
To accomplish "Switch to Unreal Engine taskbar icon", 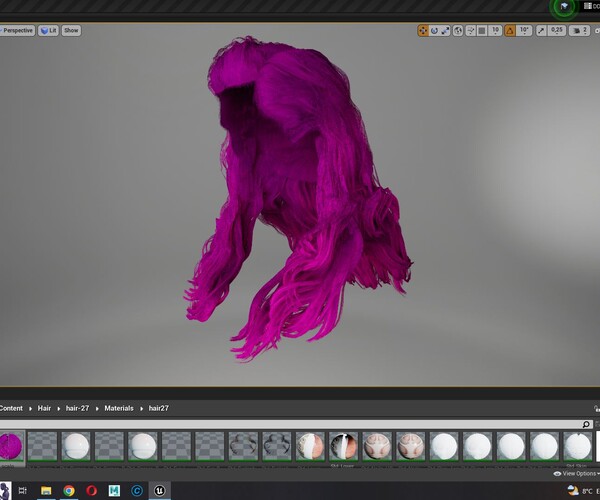I will click(x=159, y=490).
